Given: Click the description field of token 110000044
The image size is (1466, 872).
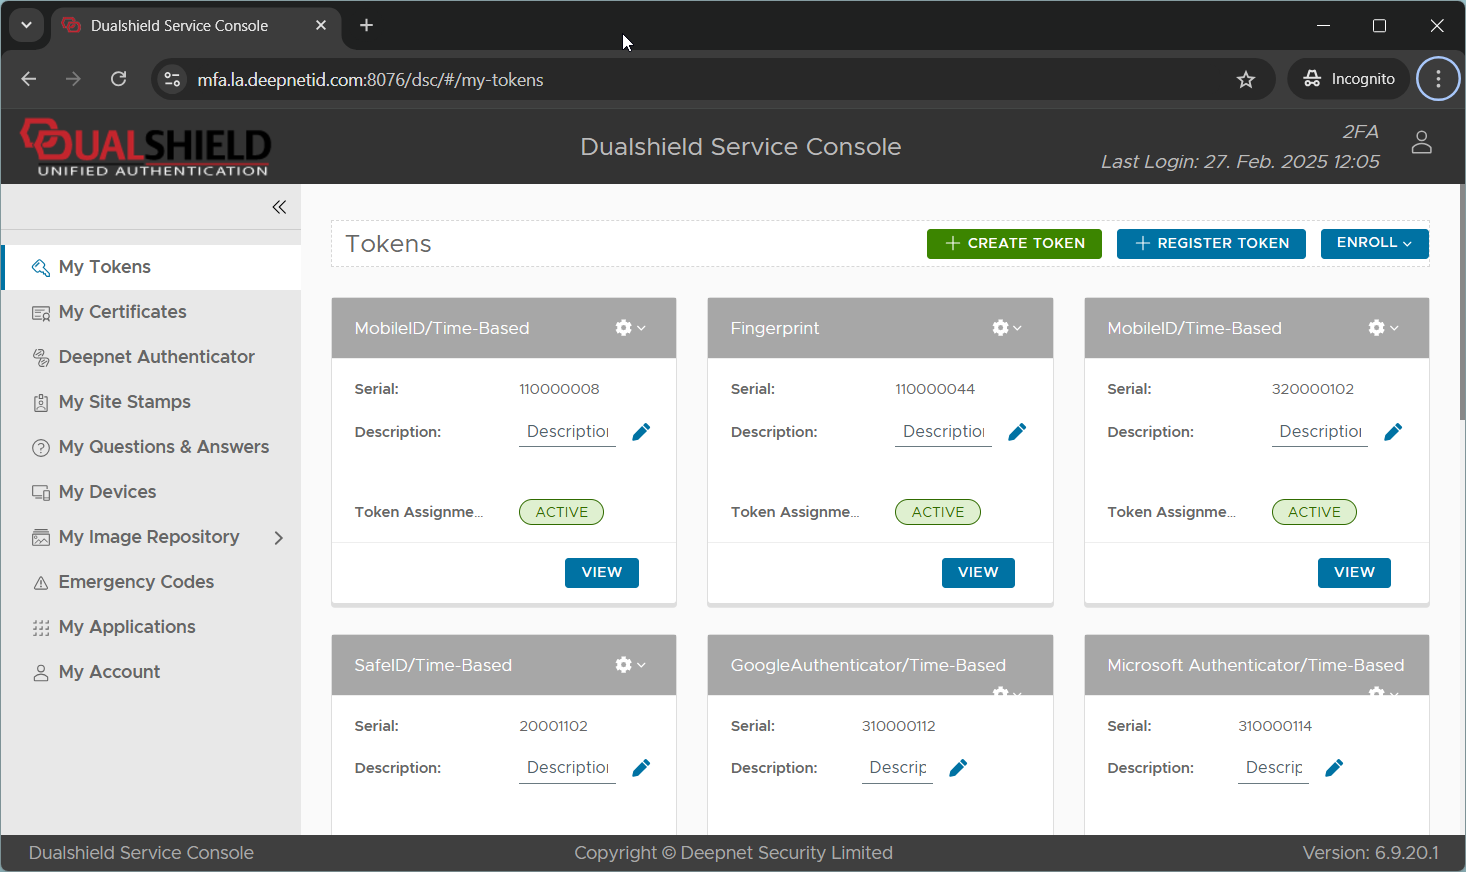Looking at the screenshot, I should (942, 432).
